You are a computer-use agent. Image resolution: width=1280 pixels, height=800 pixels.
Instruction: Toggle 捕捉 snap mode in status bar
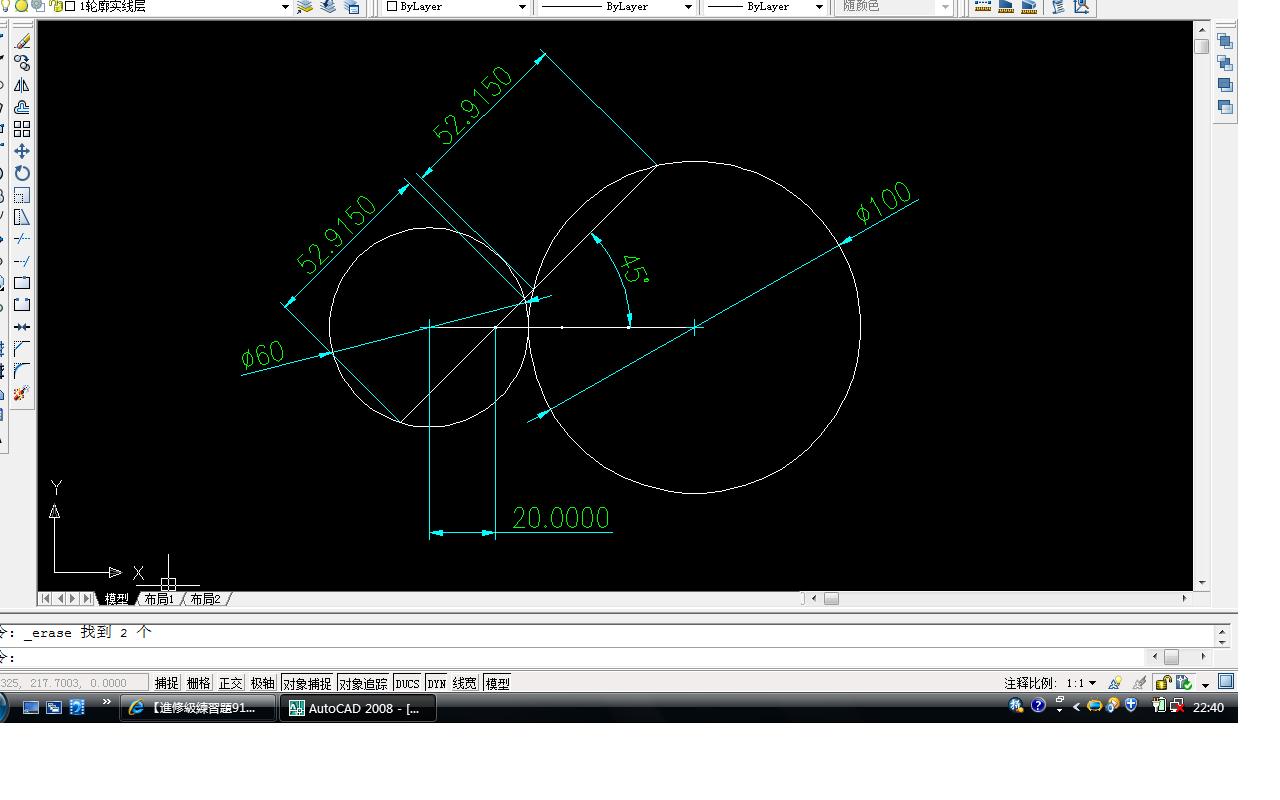pos(166,683)
